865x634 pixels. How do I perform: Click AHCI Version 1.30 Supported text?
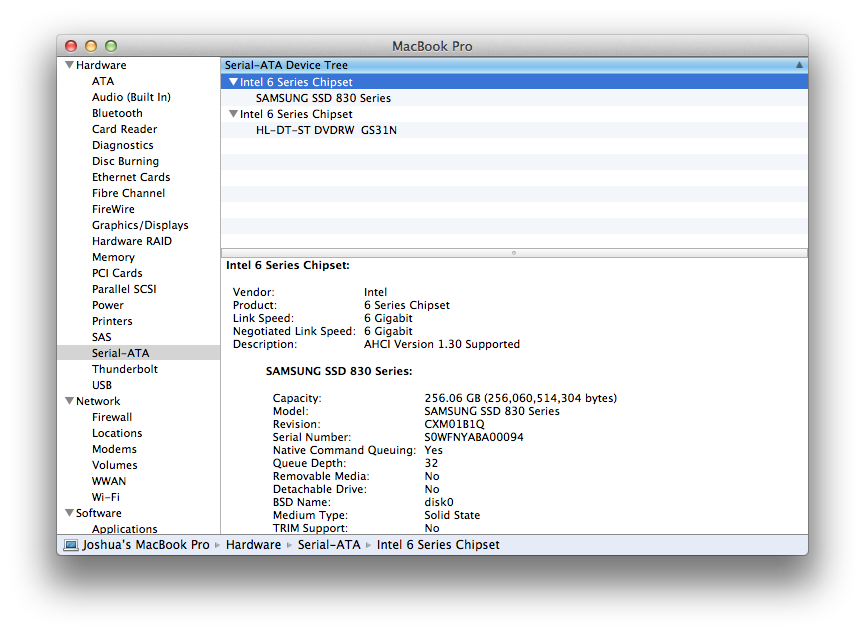click(442, 344)
